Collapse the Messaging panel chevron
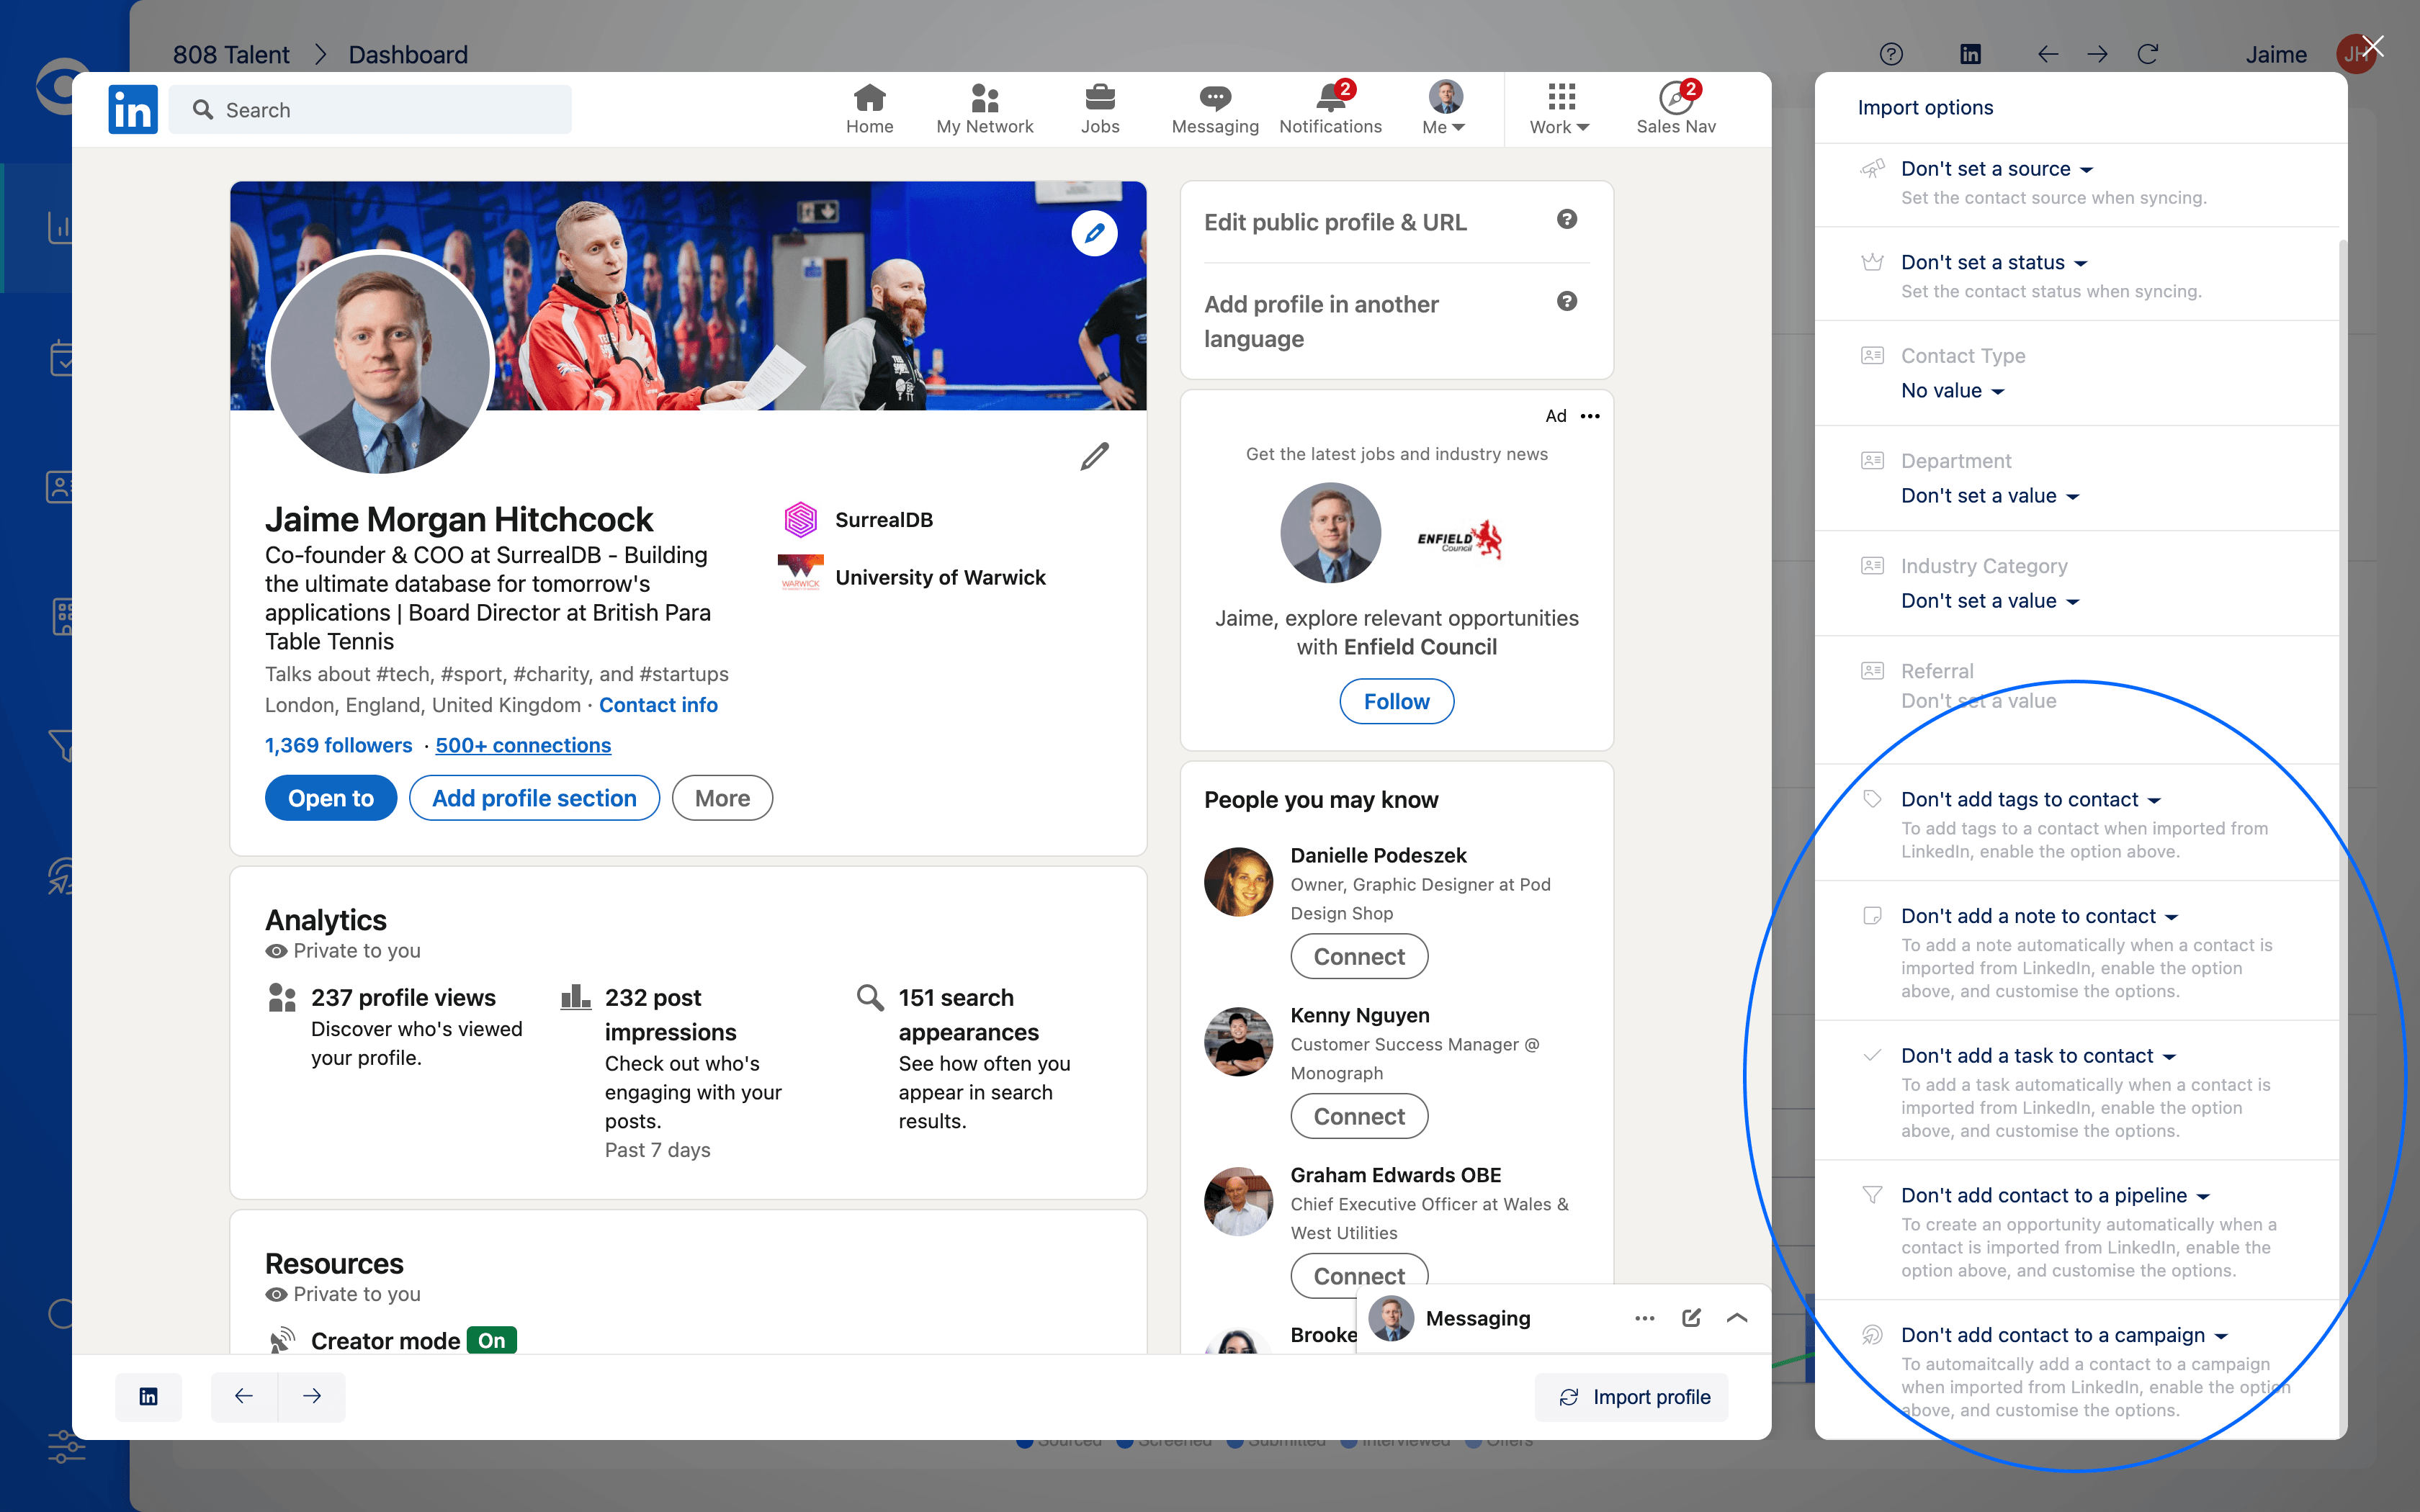The width and height of the screenshot is (2420, 1512). pos(1737,1318)
